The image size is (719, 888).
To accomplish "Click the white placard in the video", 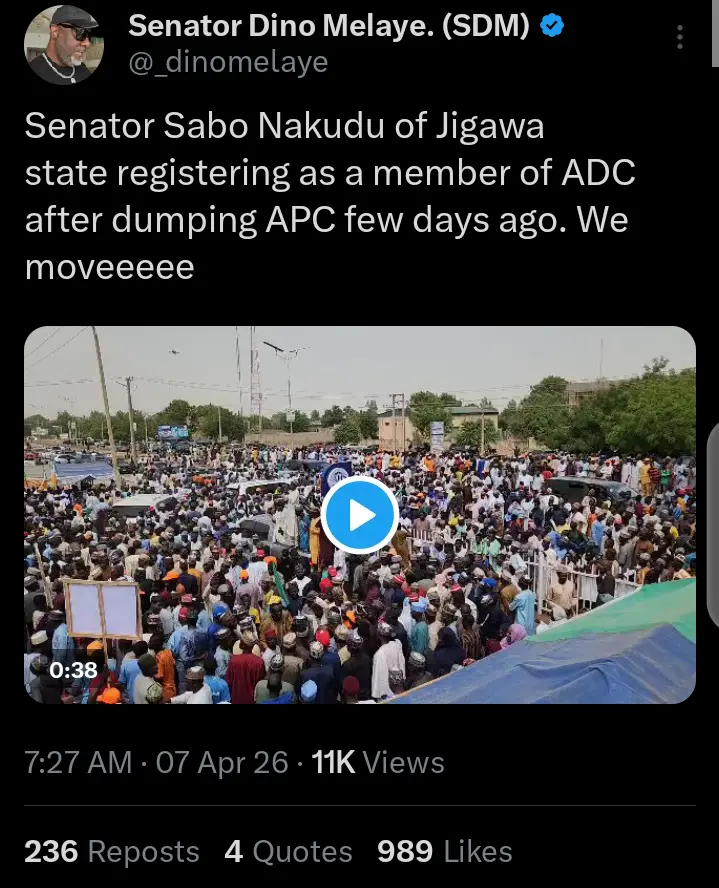I will pos(102,609).
